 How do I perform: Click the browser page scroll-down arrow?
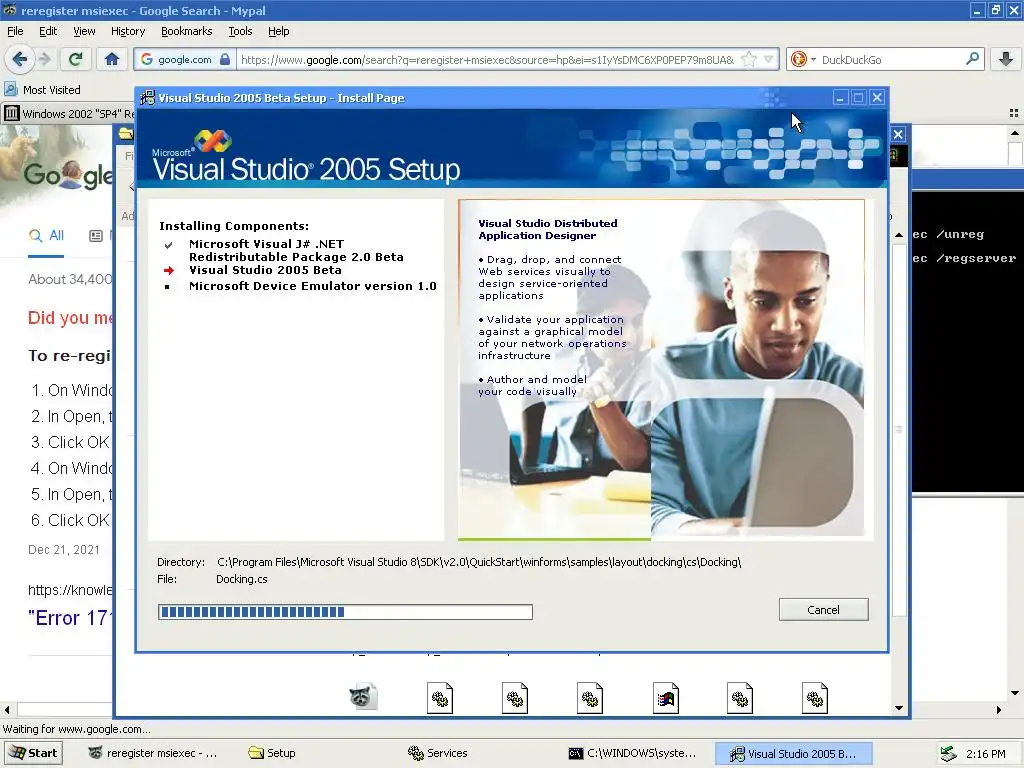[x=1014, y=693]
